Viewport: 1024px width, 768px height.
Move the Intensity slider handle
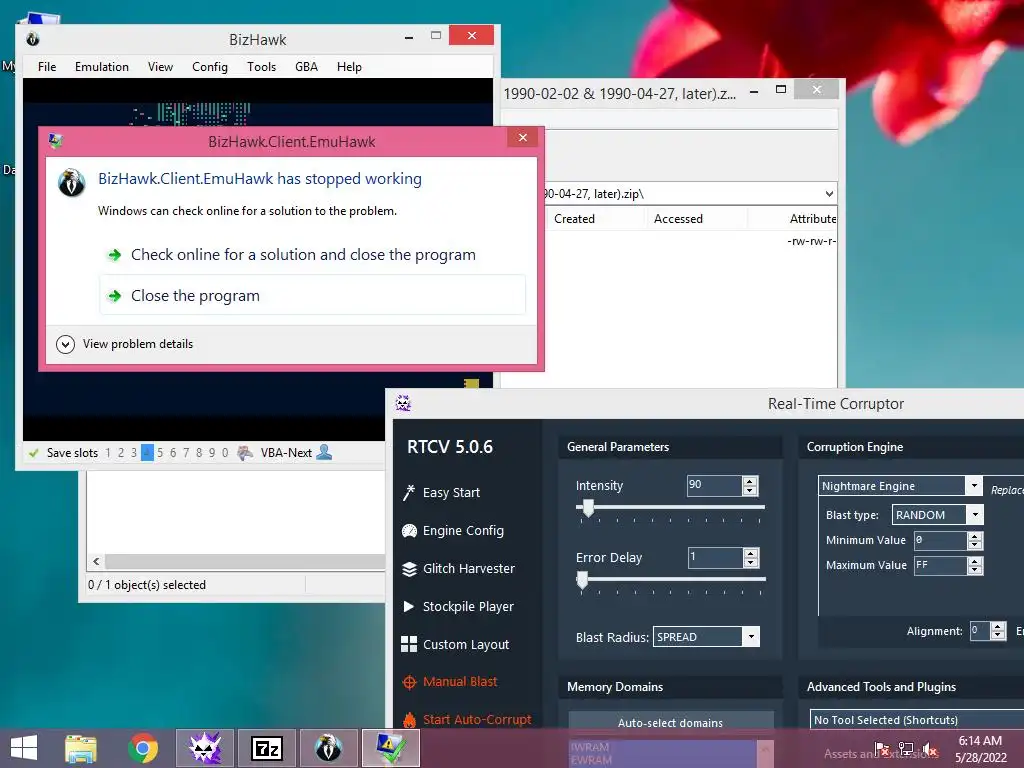click(588, 508)
